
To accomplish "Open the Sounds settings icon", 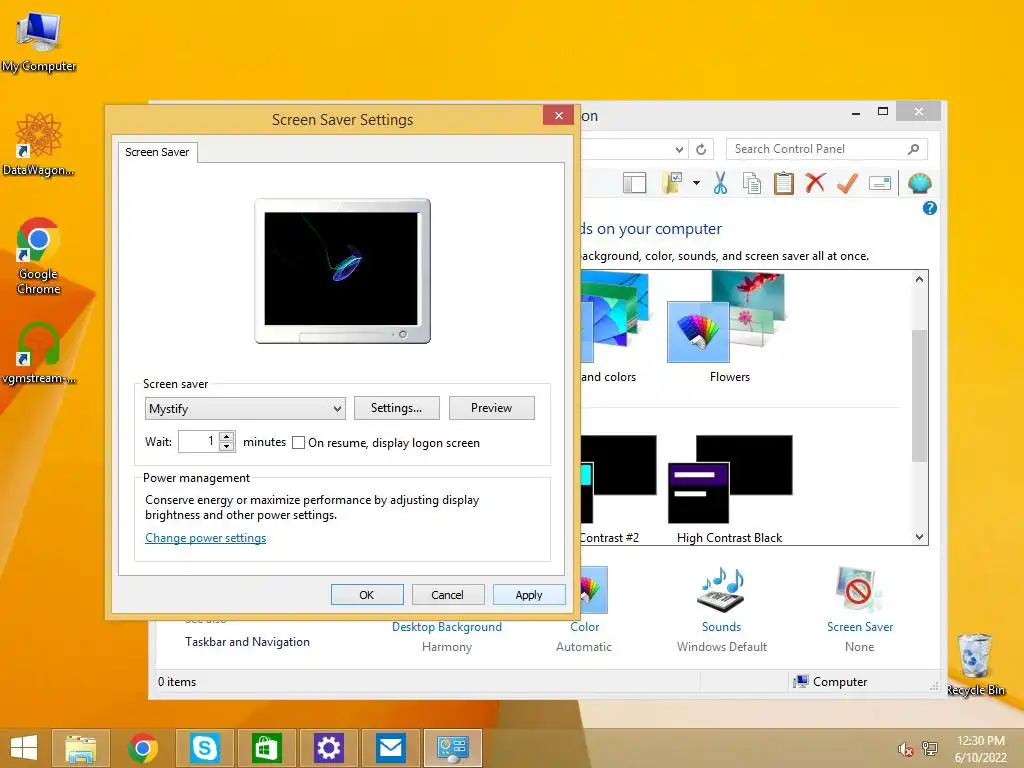I will click(721, 590).
